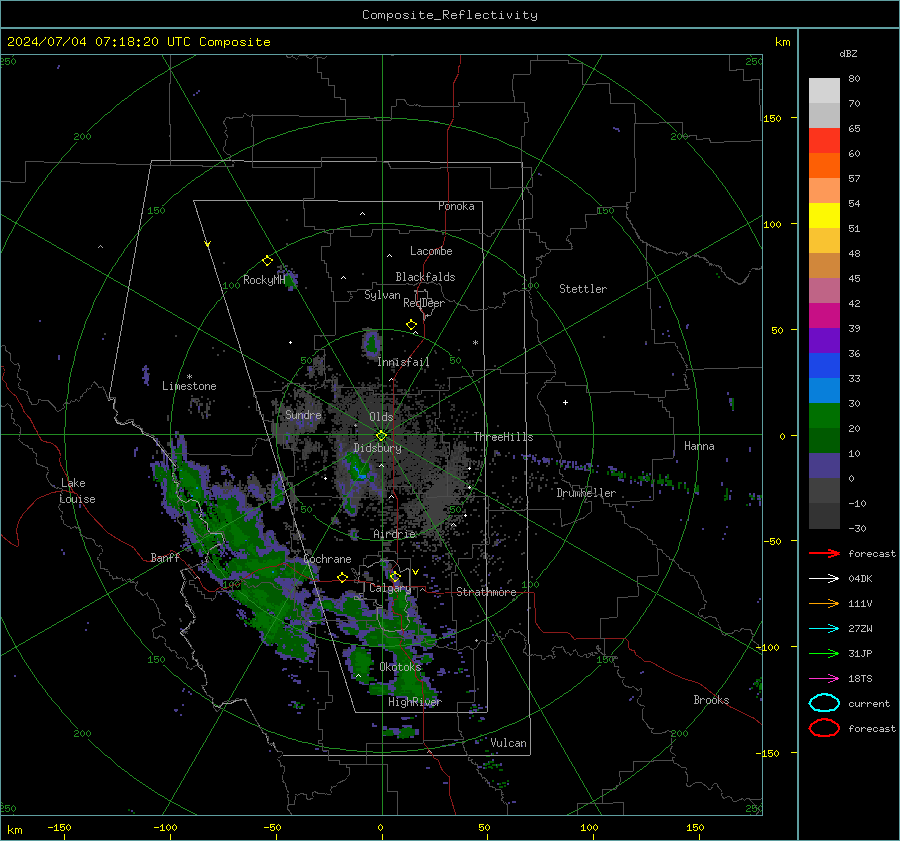Select green swatch between 30 and 20 dBZ
Image resolution: width=900 pixels, height=841 pixels.
824,416
